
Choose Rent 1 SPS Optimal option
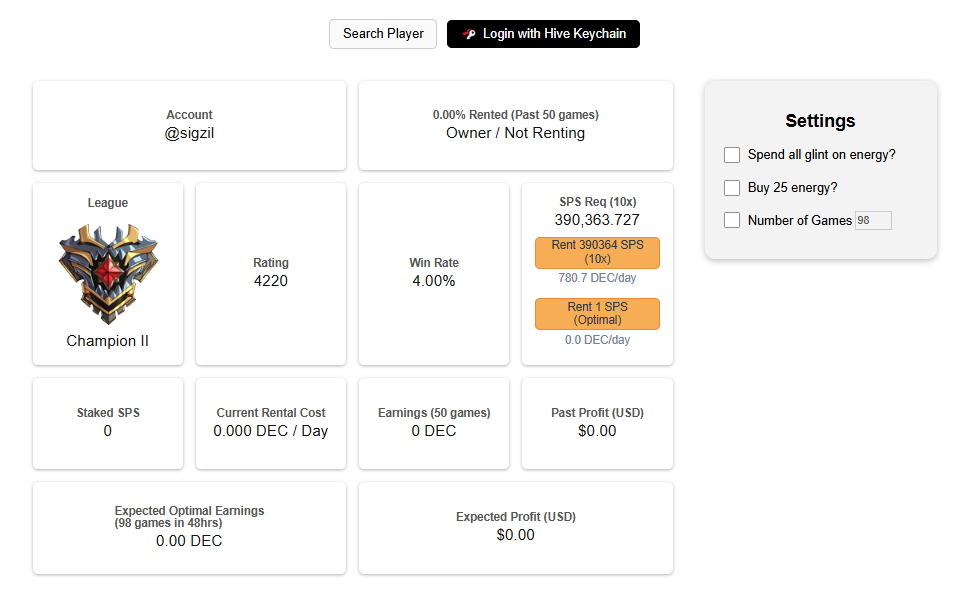coord(598,314)
